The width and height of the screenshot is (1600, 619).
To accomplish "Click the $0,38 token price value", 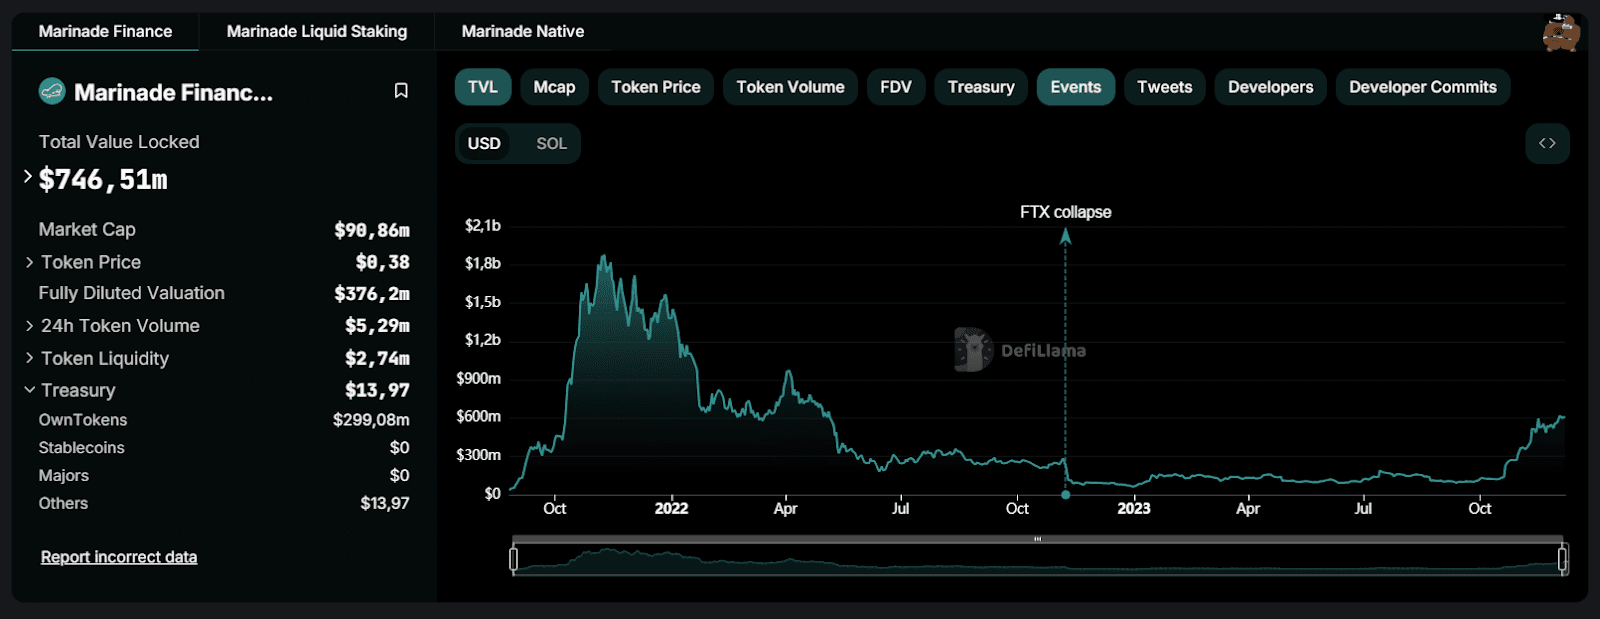I will click(x=383, y=262).
